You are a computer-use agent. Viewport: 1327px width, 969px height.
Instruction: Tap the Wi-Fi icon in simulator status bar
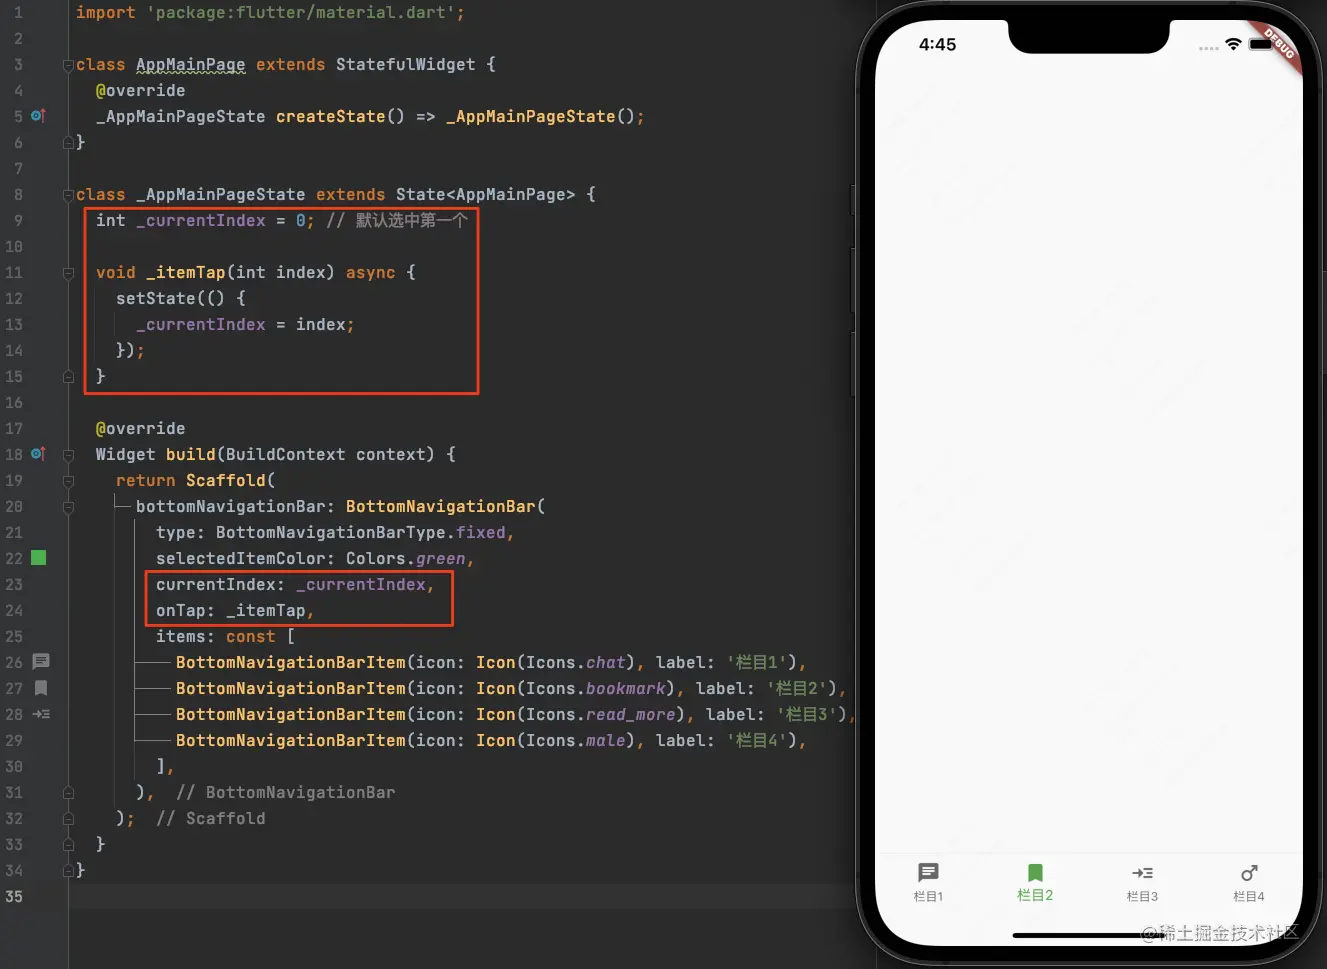tap(1233, 45)
